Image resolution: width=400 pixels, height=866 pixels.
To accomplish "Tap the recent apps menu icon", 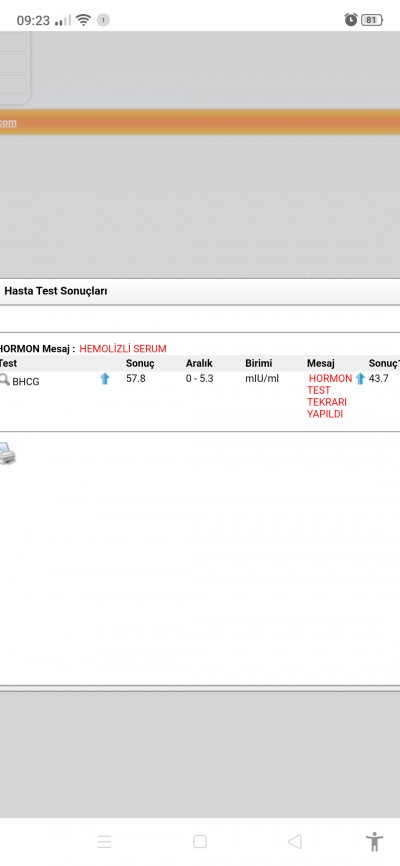I will (x=104, y=841).
